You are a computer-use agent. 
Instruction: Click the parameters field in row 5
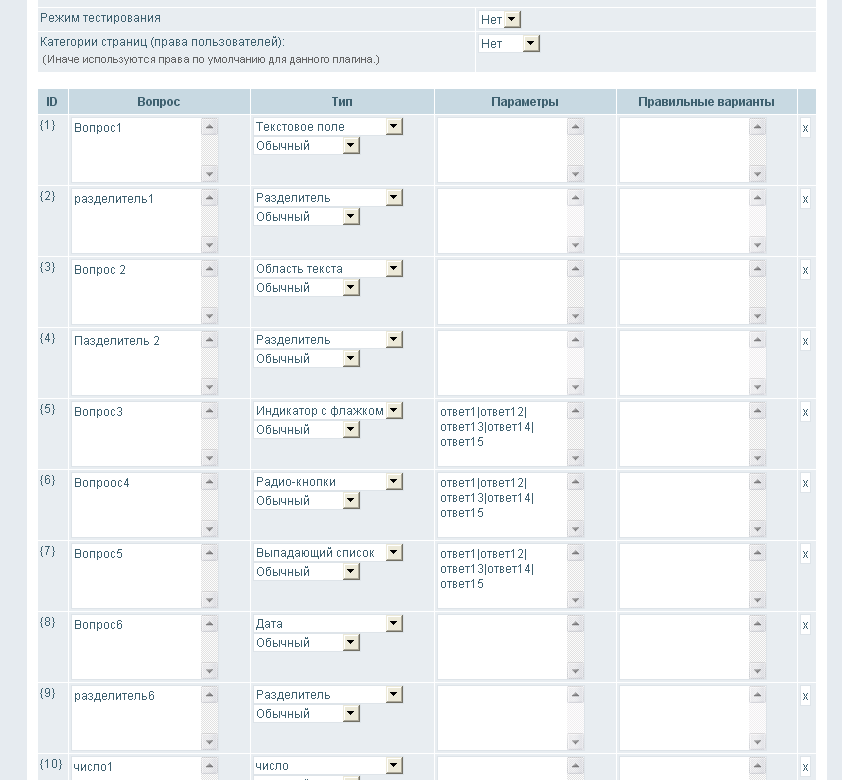(x=502, y=434)
